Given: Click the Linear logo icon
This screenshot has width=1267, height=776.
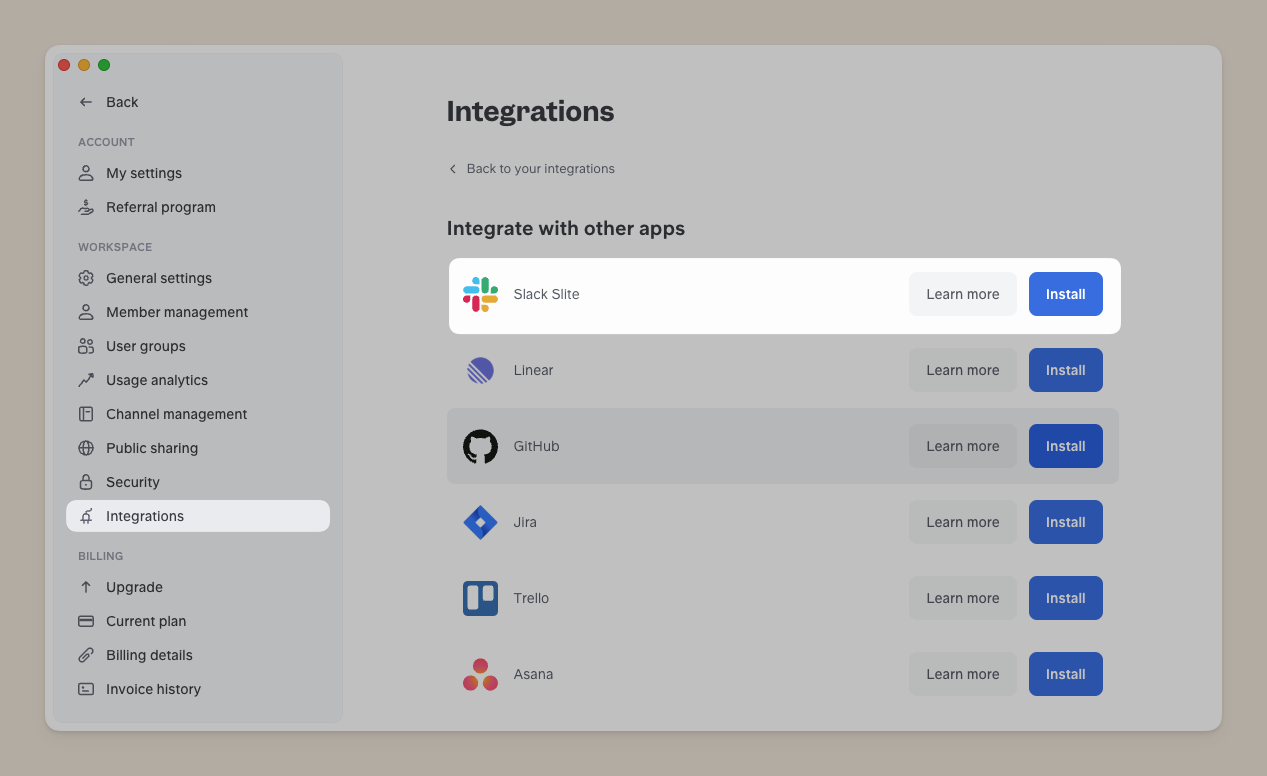Looking at the screenshot, I should click(480, 370).
